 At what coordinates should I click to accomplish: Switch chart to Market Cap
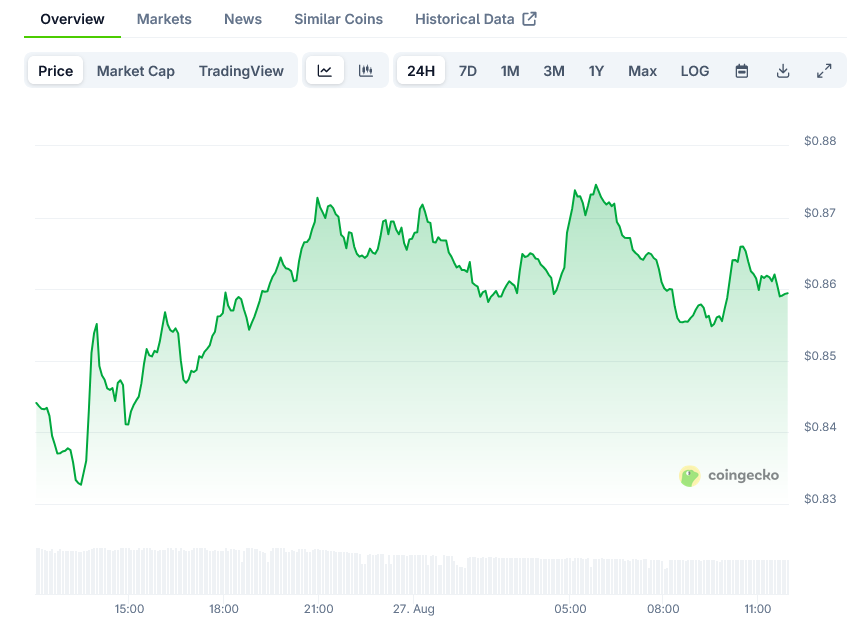(x=136, y=71)
